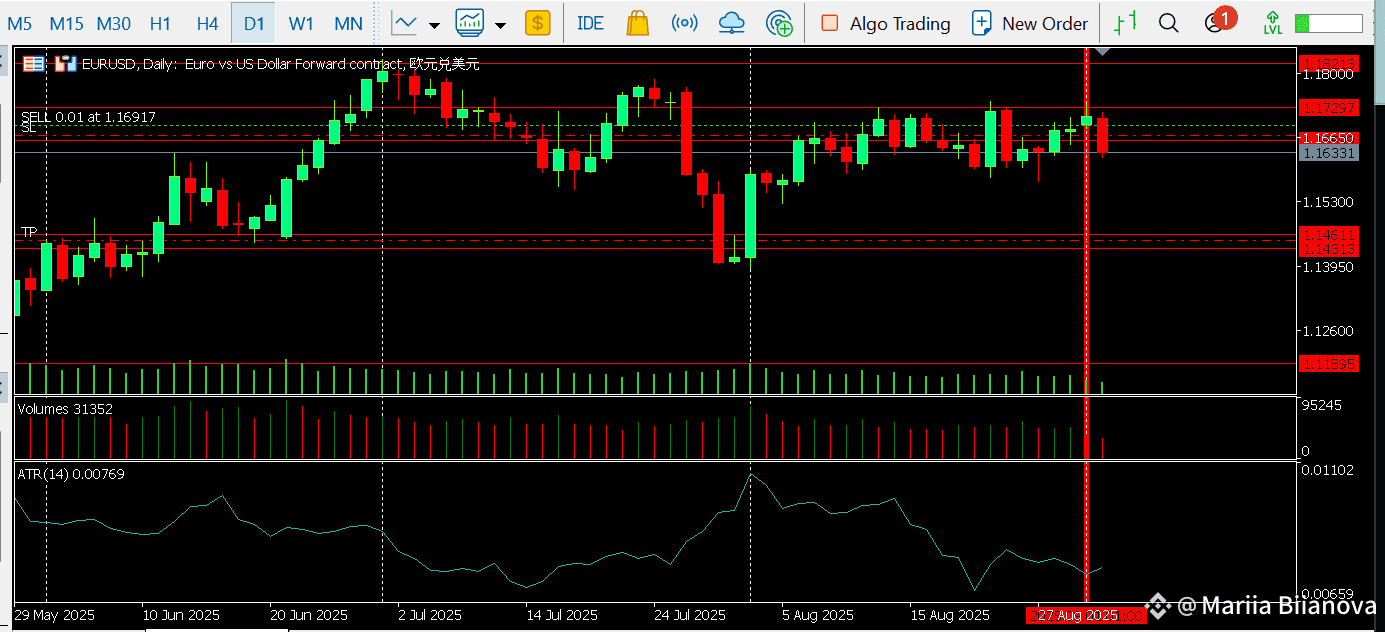Toggle Algo Trading on
This screenshot has height=632, width=1385.
885,23
